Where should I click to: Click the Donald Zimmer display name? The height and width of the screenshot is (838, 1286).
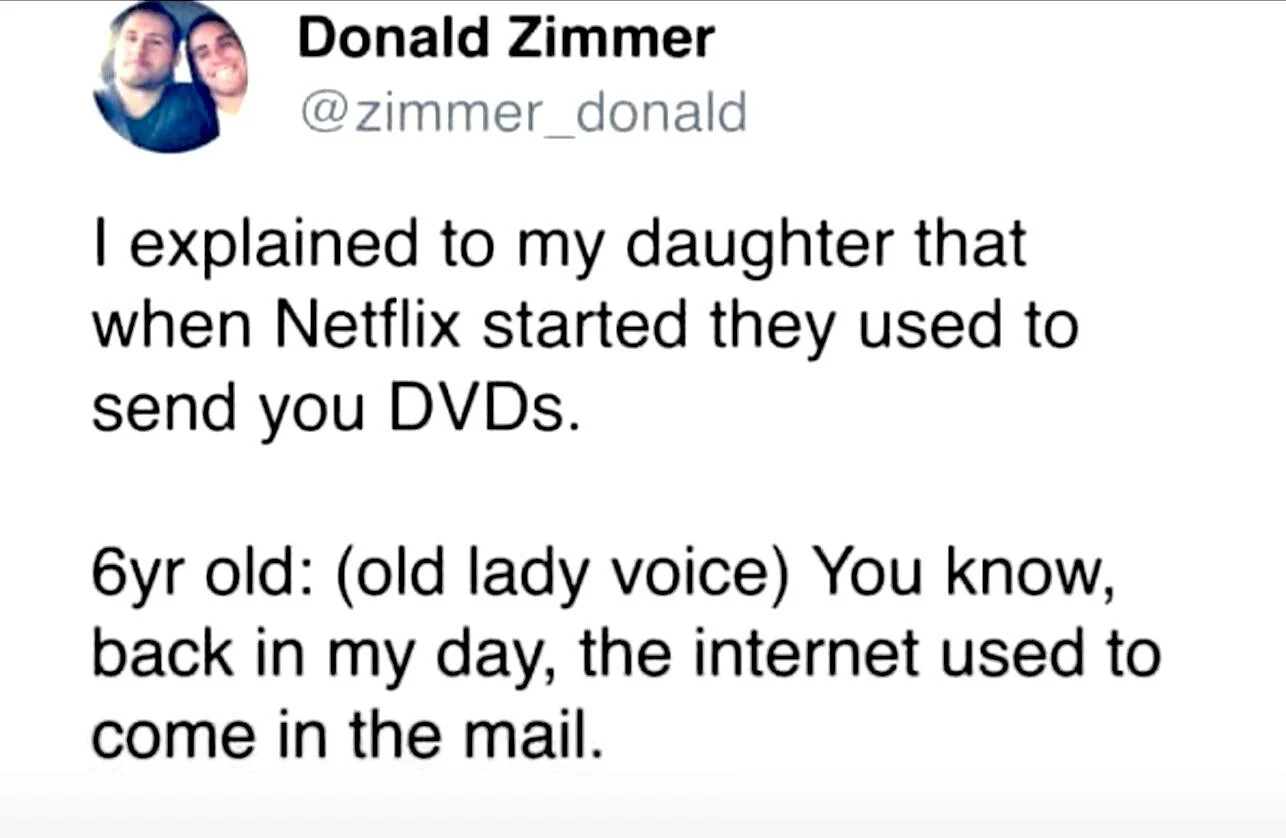(x=506, y=39)
